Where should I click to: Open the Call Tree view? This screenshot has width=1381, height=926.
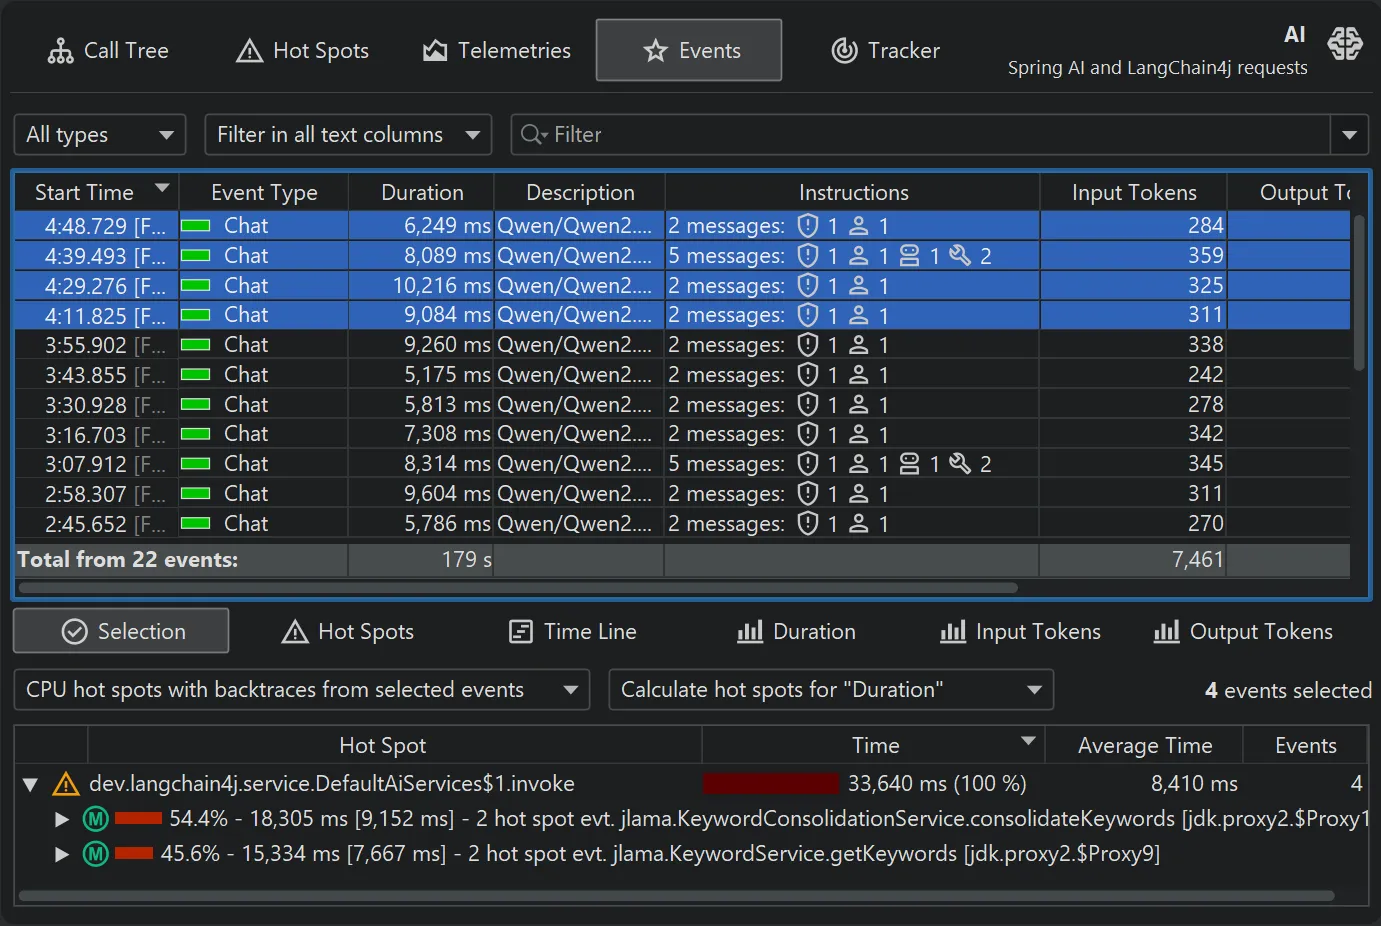click(108, 50)
